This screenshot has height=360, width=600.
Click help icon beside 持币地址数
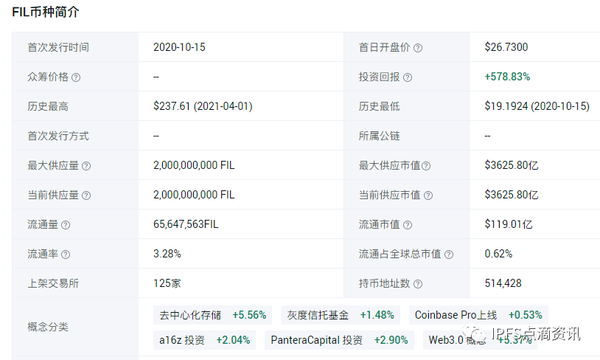[x=418, y=284]
